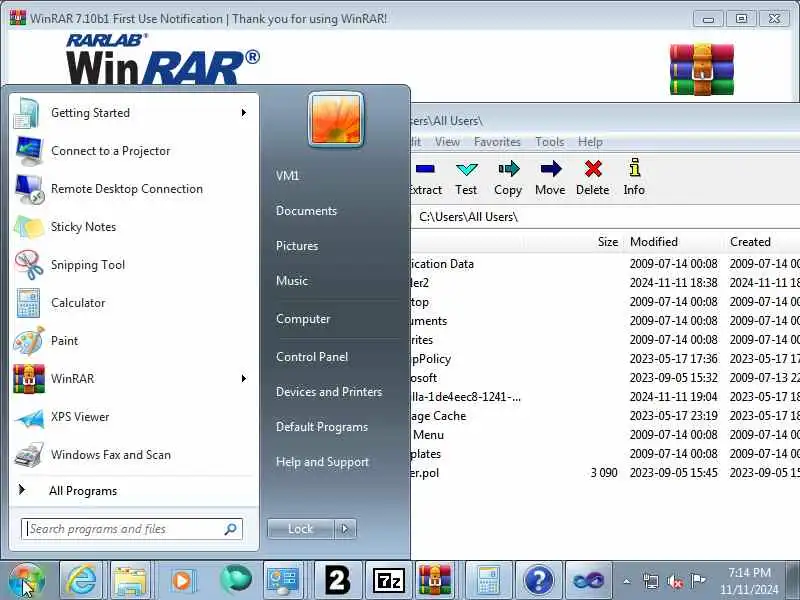Click the Start orb on the taskbar
800x600 pixels.
[x=27, y=580]
